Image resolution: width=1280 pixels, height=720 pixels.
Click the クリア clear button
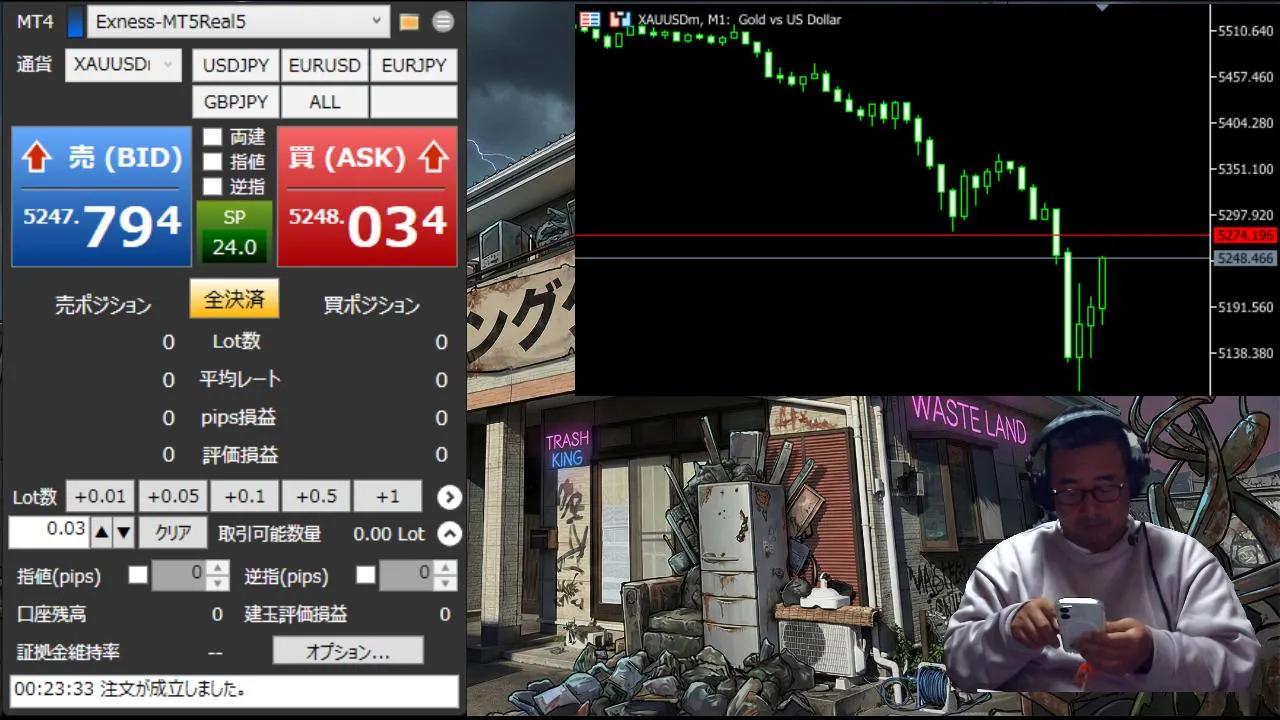coord(173,533)
